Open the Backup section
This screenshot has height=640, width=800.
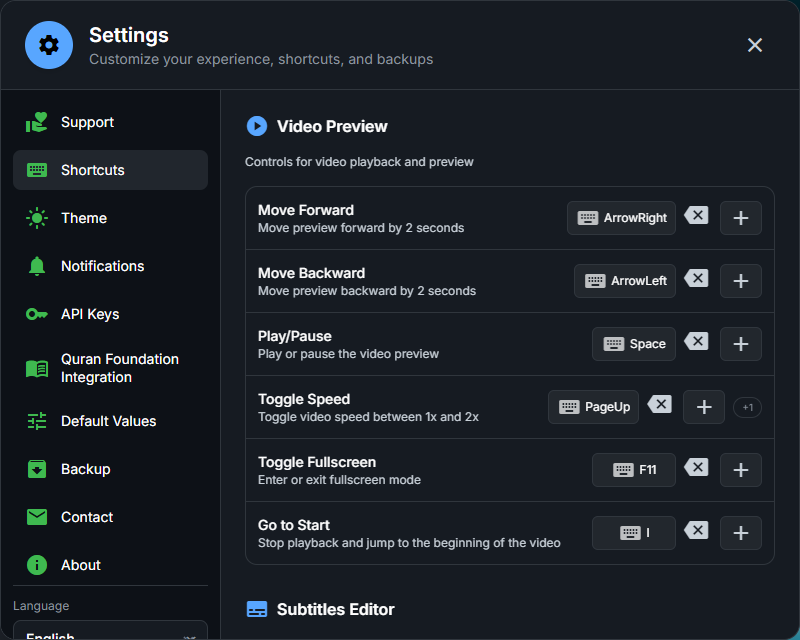110,469
